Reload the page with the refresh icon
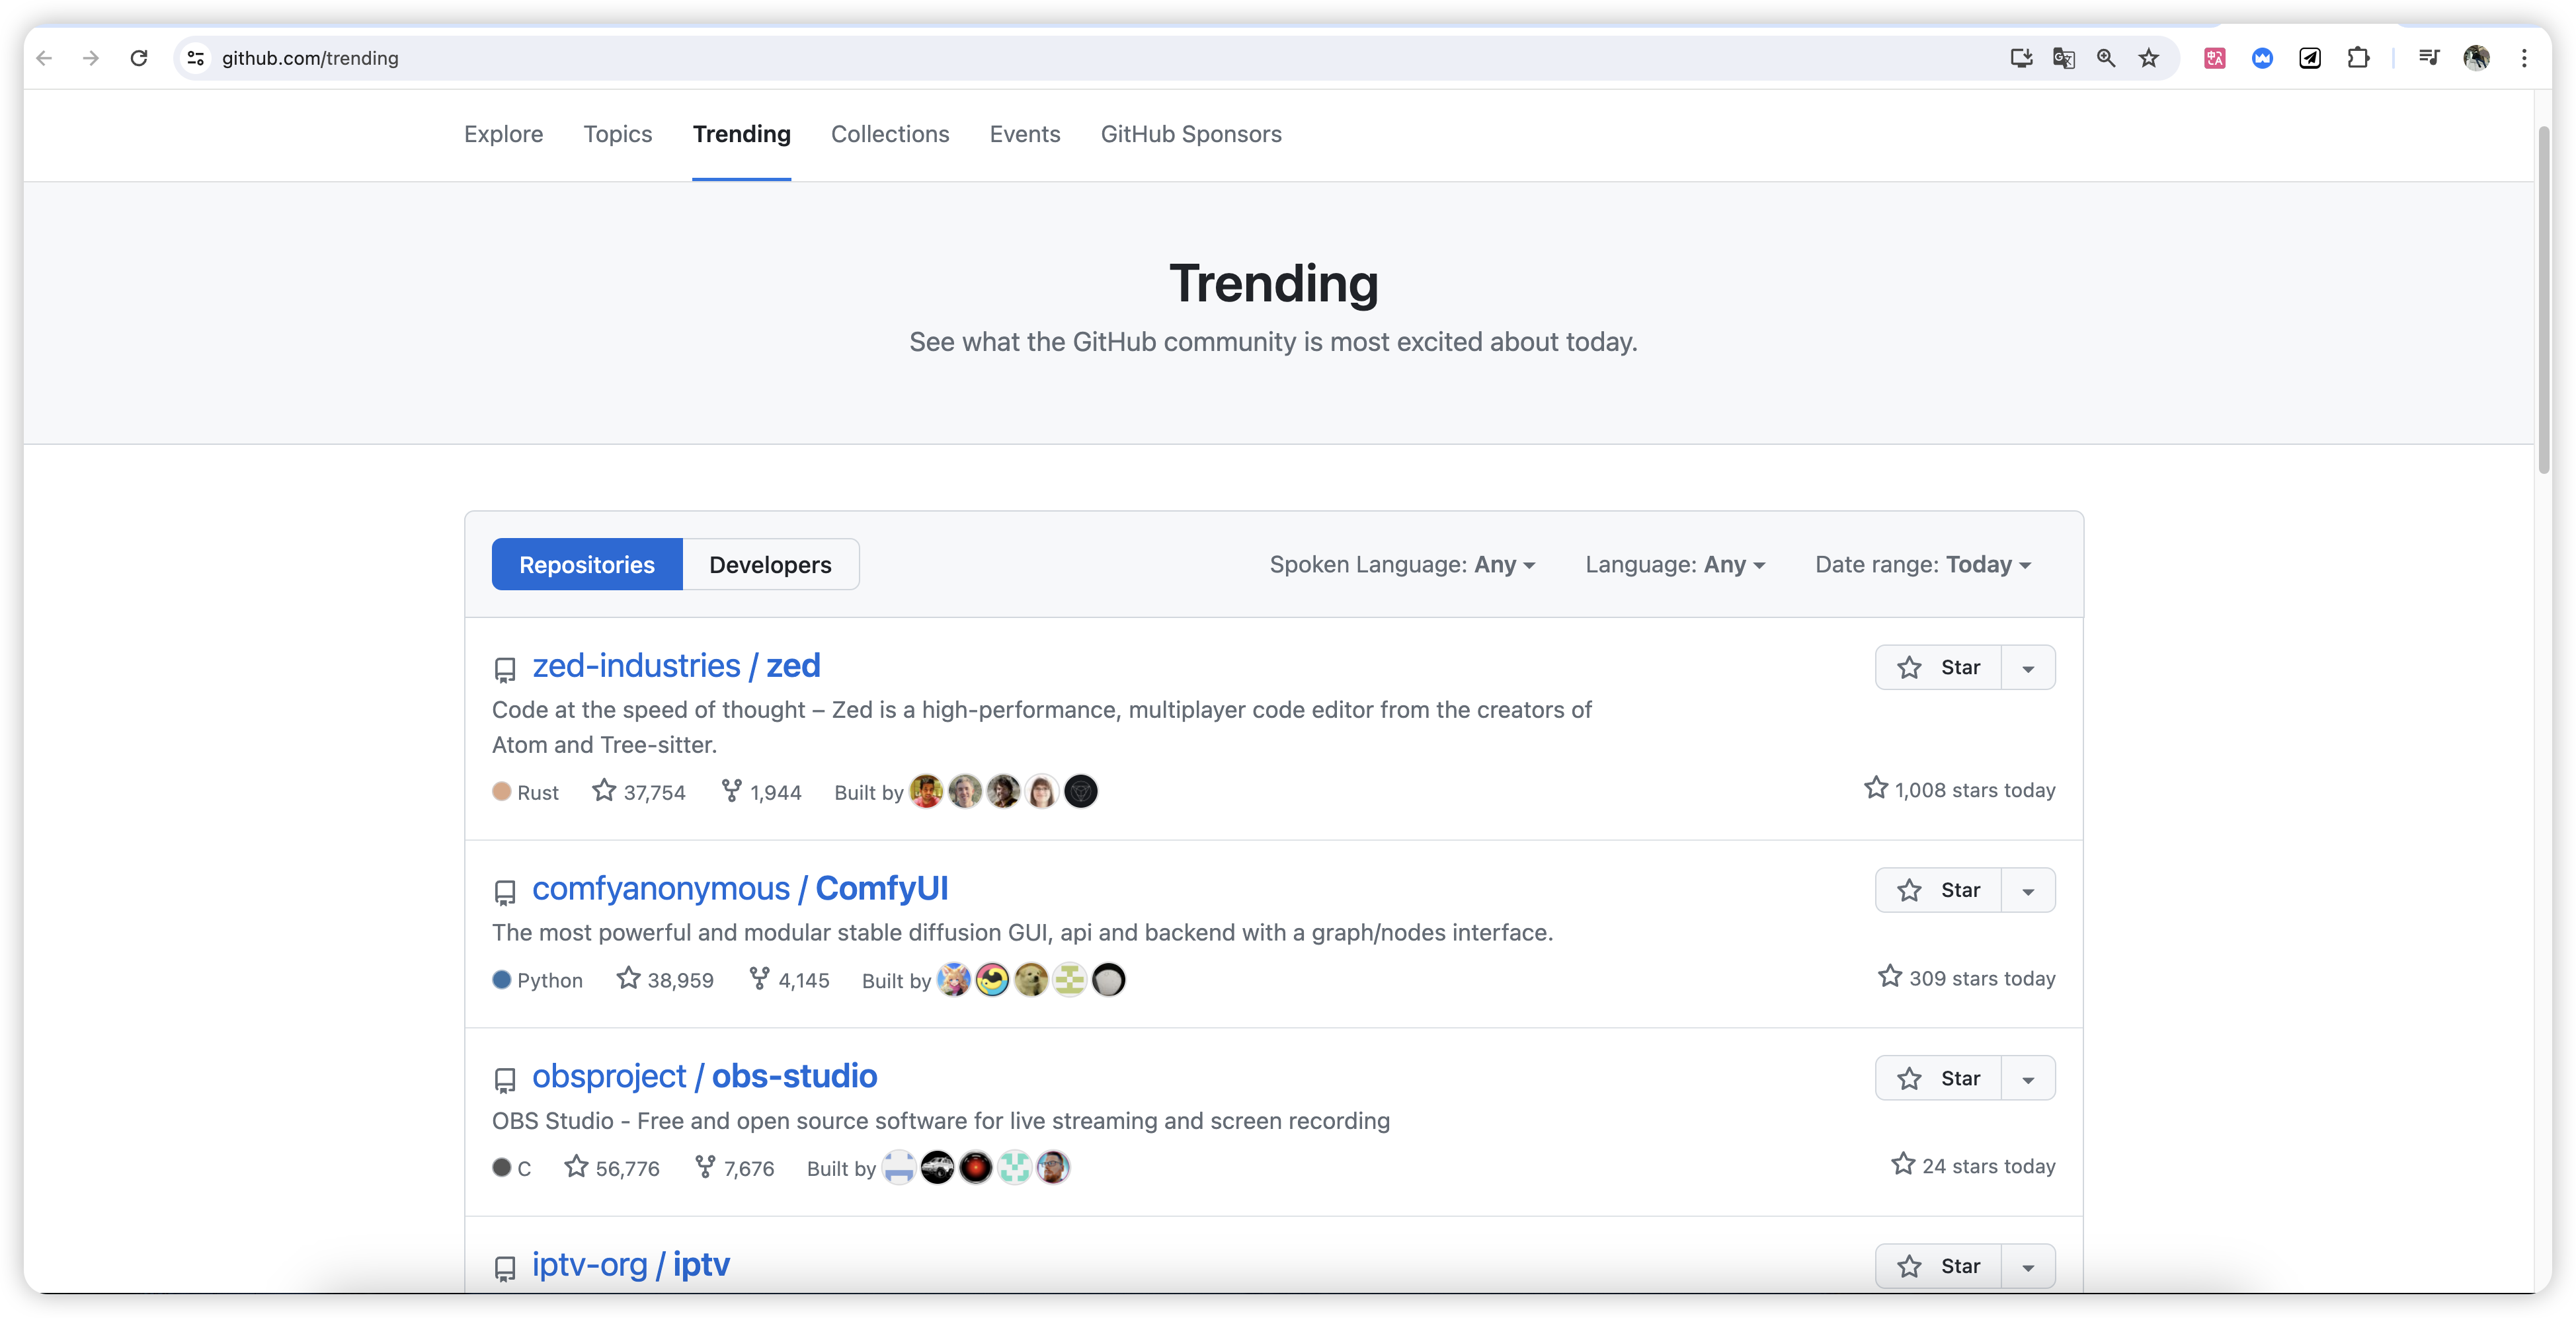The width and height of the screenshot is (2576, 1318). (x=139, y=58)
